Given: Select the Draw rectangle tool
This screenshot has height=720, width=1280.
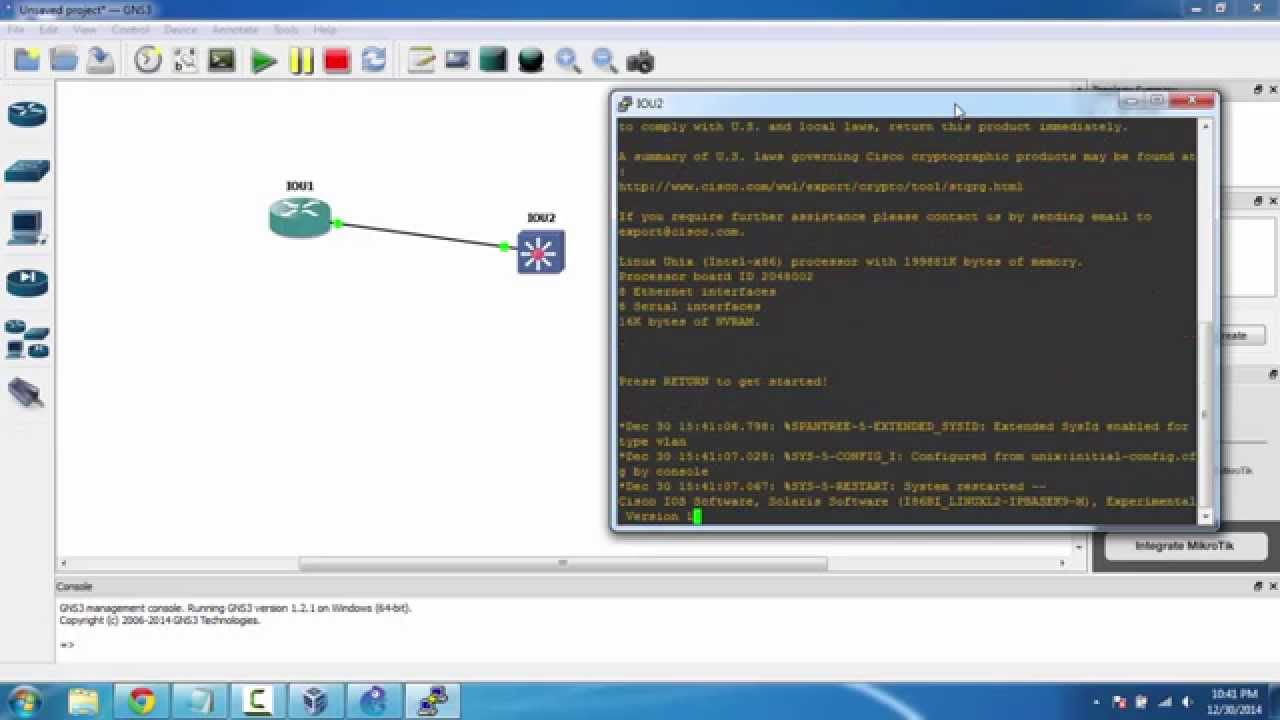Looking at the screenshot, I should pyautogui.click(x=493, y=60).
